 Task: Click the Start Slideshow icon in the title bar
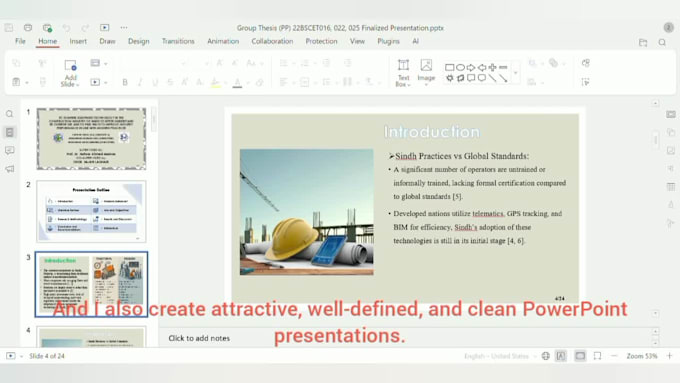coord(105,27)
